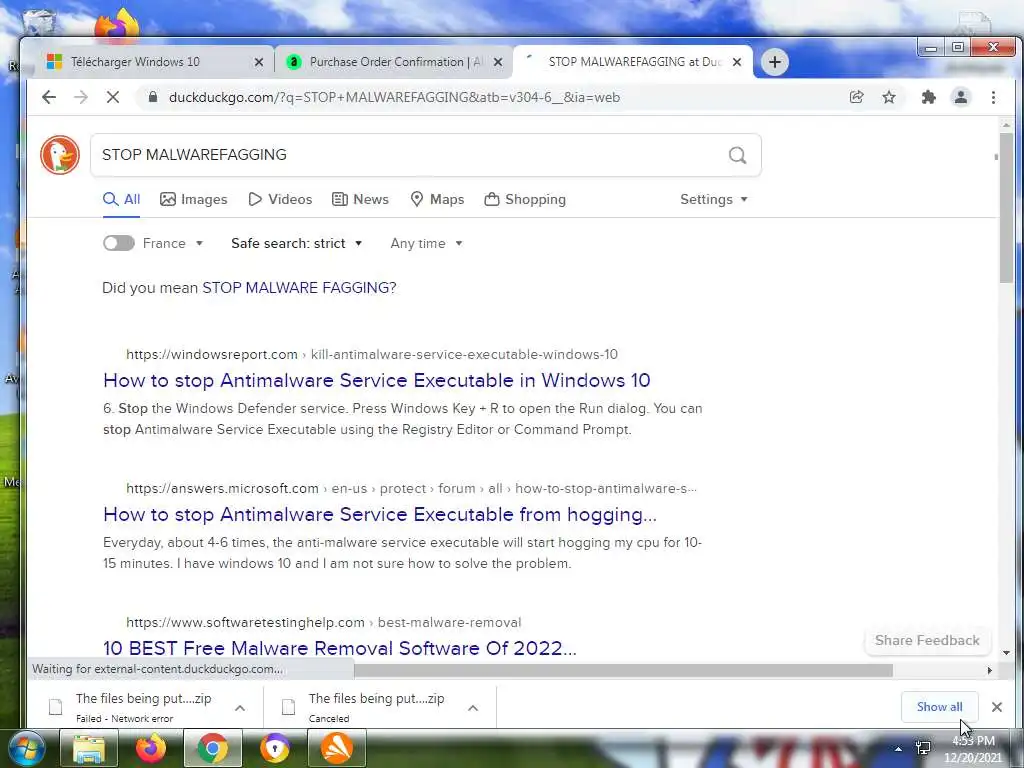Open How to stop Antimalware Service Executable in Windows 10
The width and height of the screenshot is (1024, 768).
[x=377, y=380]
